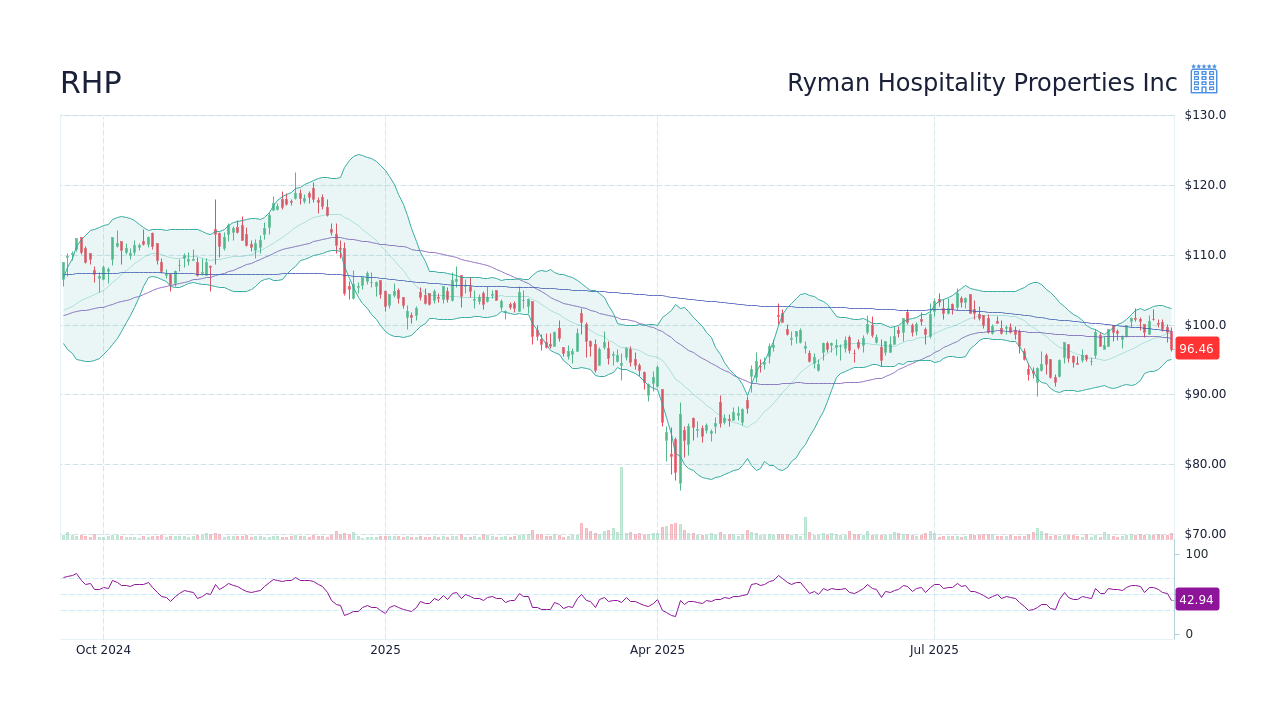
Task: Click the Ryman Hospitality Properties Inc title
Action: coord(982,83)
